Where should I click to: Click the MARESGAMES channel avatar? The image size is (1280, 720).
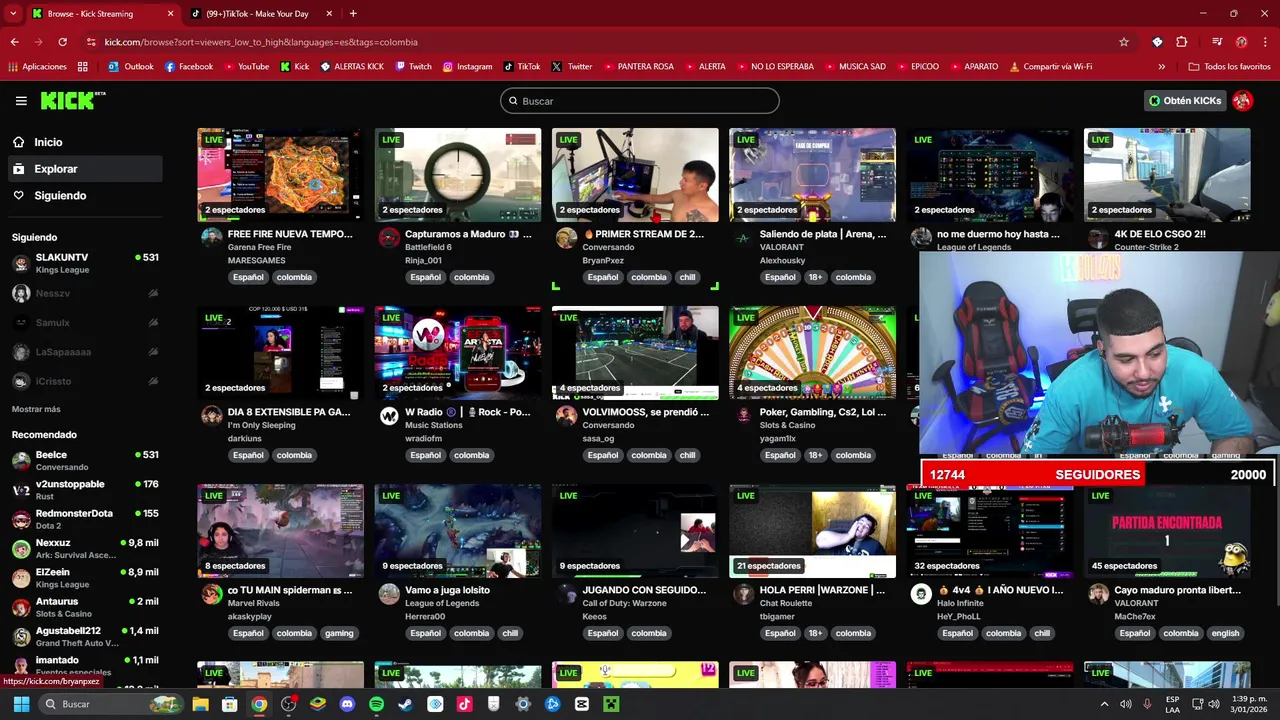pos(211,237)
